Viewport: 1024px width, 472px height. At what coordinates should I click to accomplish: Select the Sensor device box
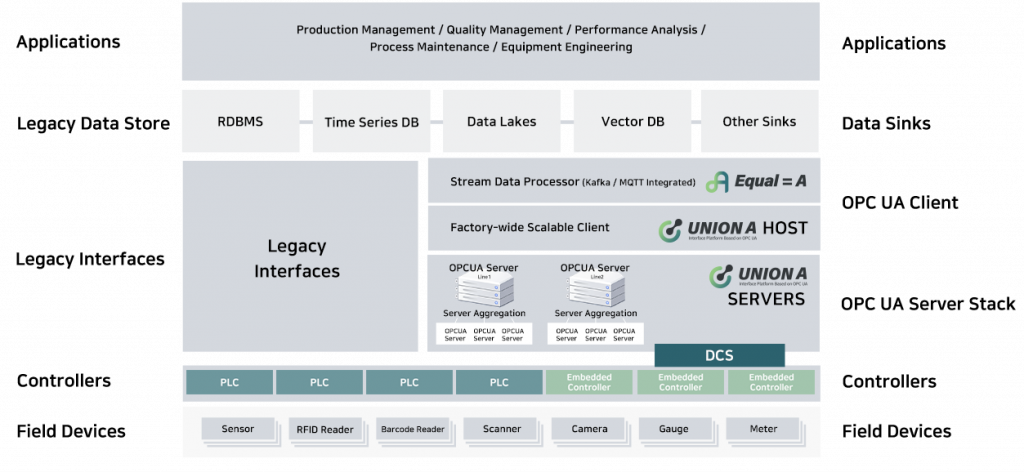pos(236,430)
